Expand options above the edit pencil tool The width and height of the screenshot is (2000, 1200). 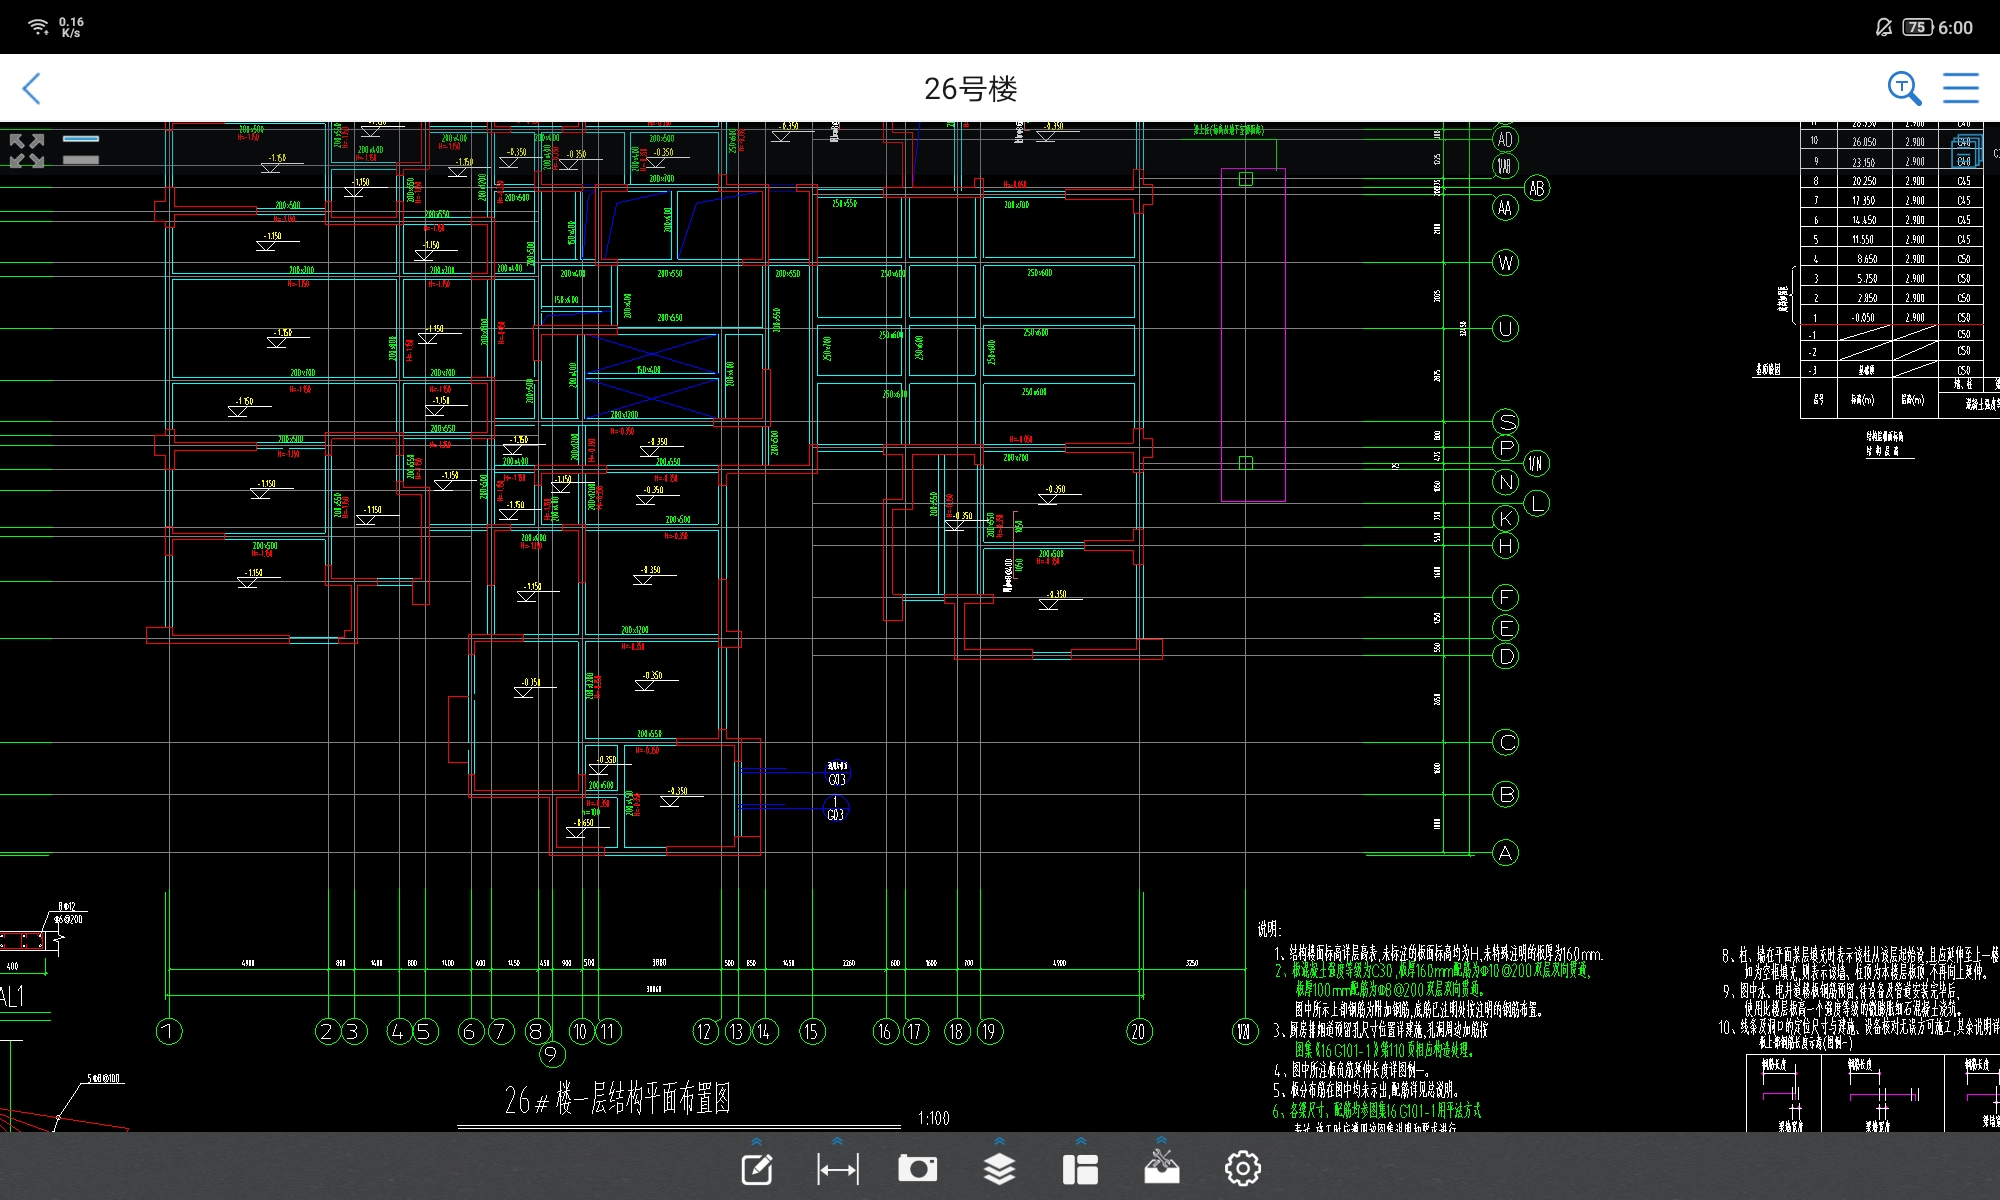757,1141
